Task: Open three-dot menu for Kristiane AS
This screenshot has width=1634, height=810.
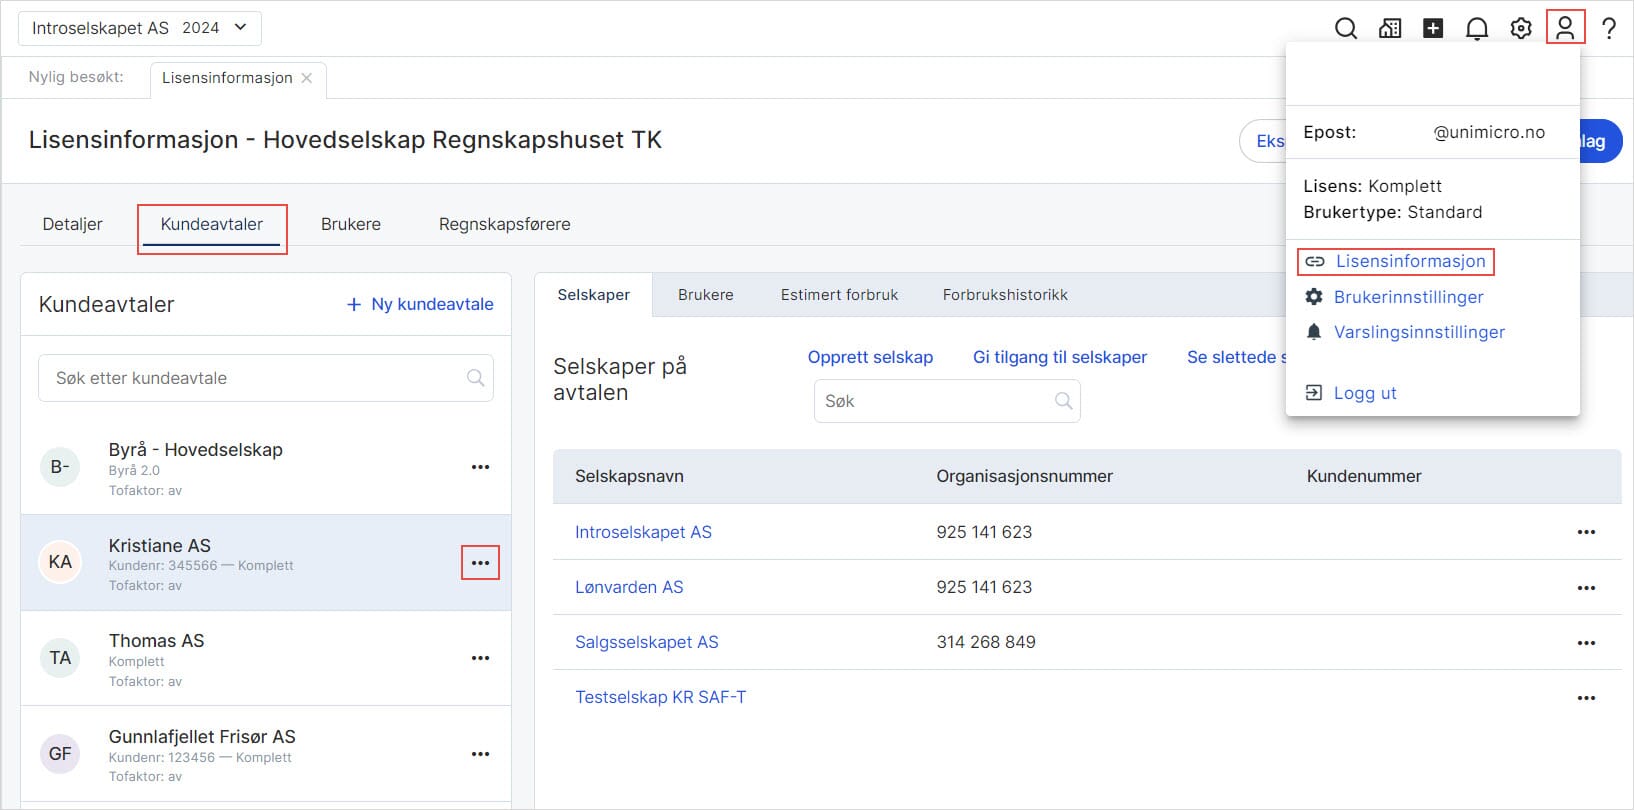Action: pos(480,563)
